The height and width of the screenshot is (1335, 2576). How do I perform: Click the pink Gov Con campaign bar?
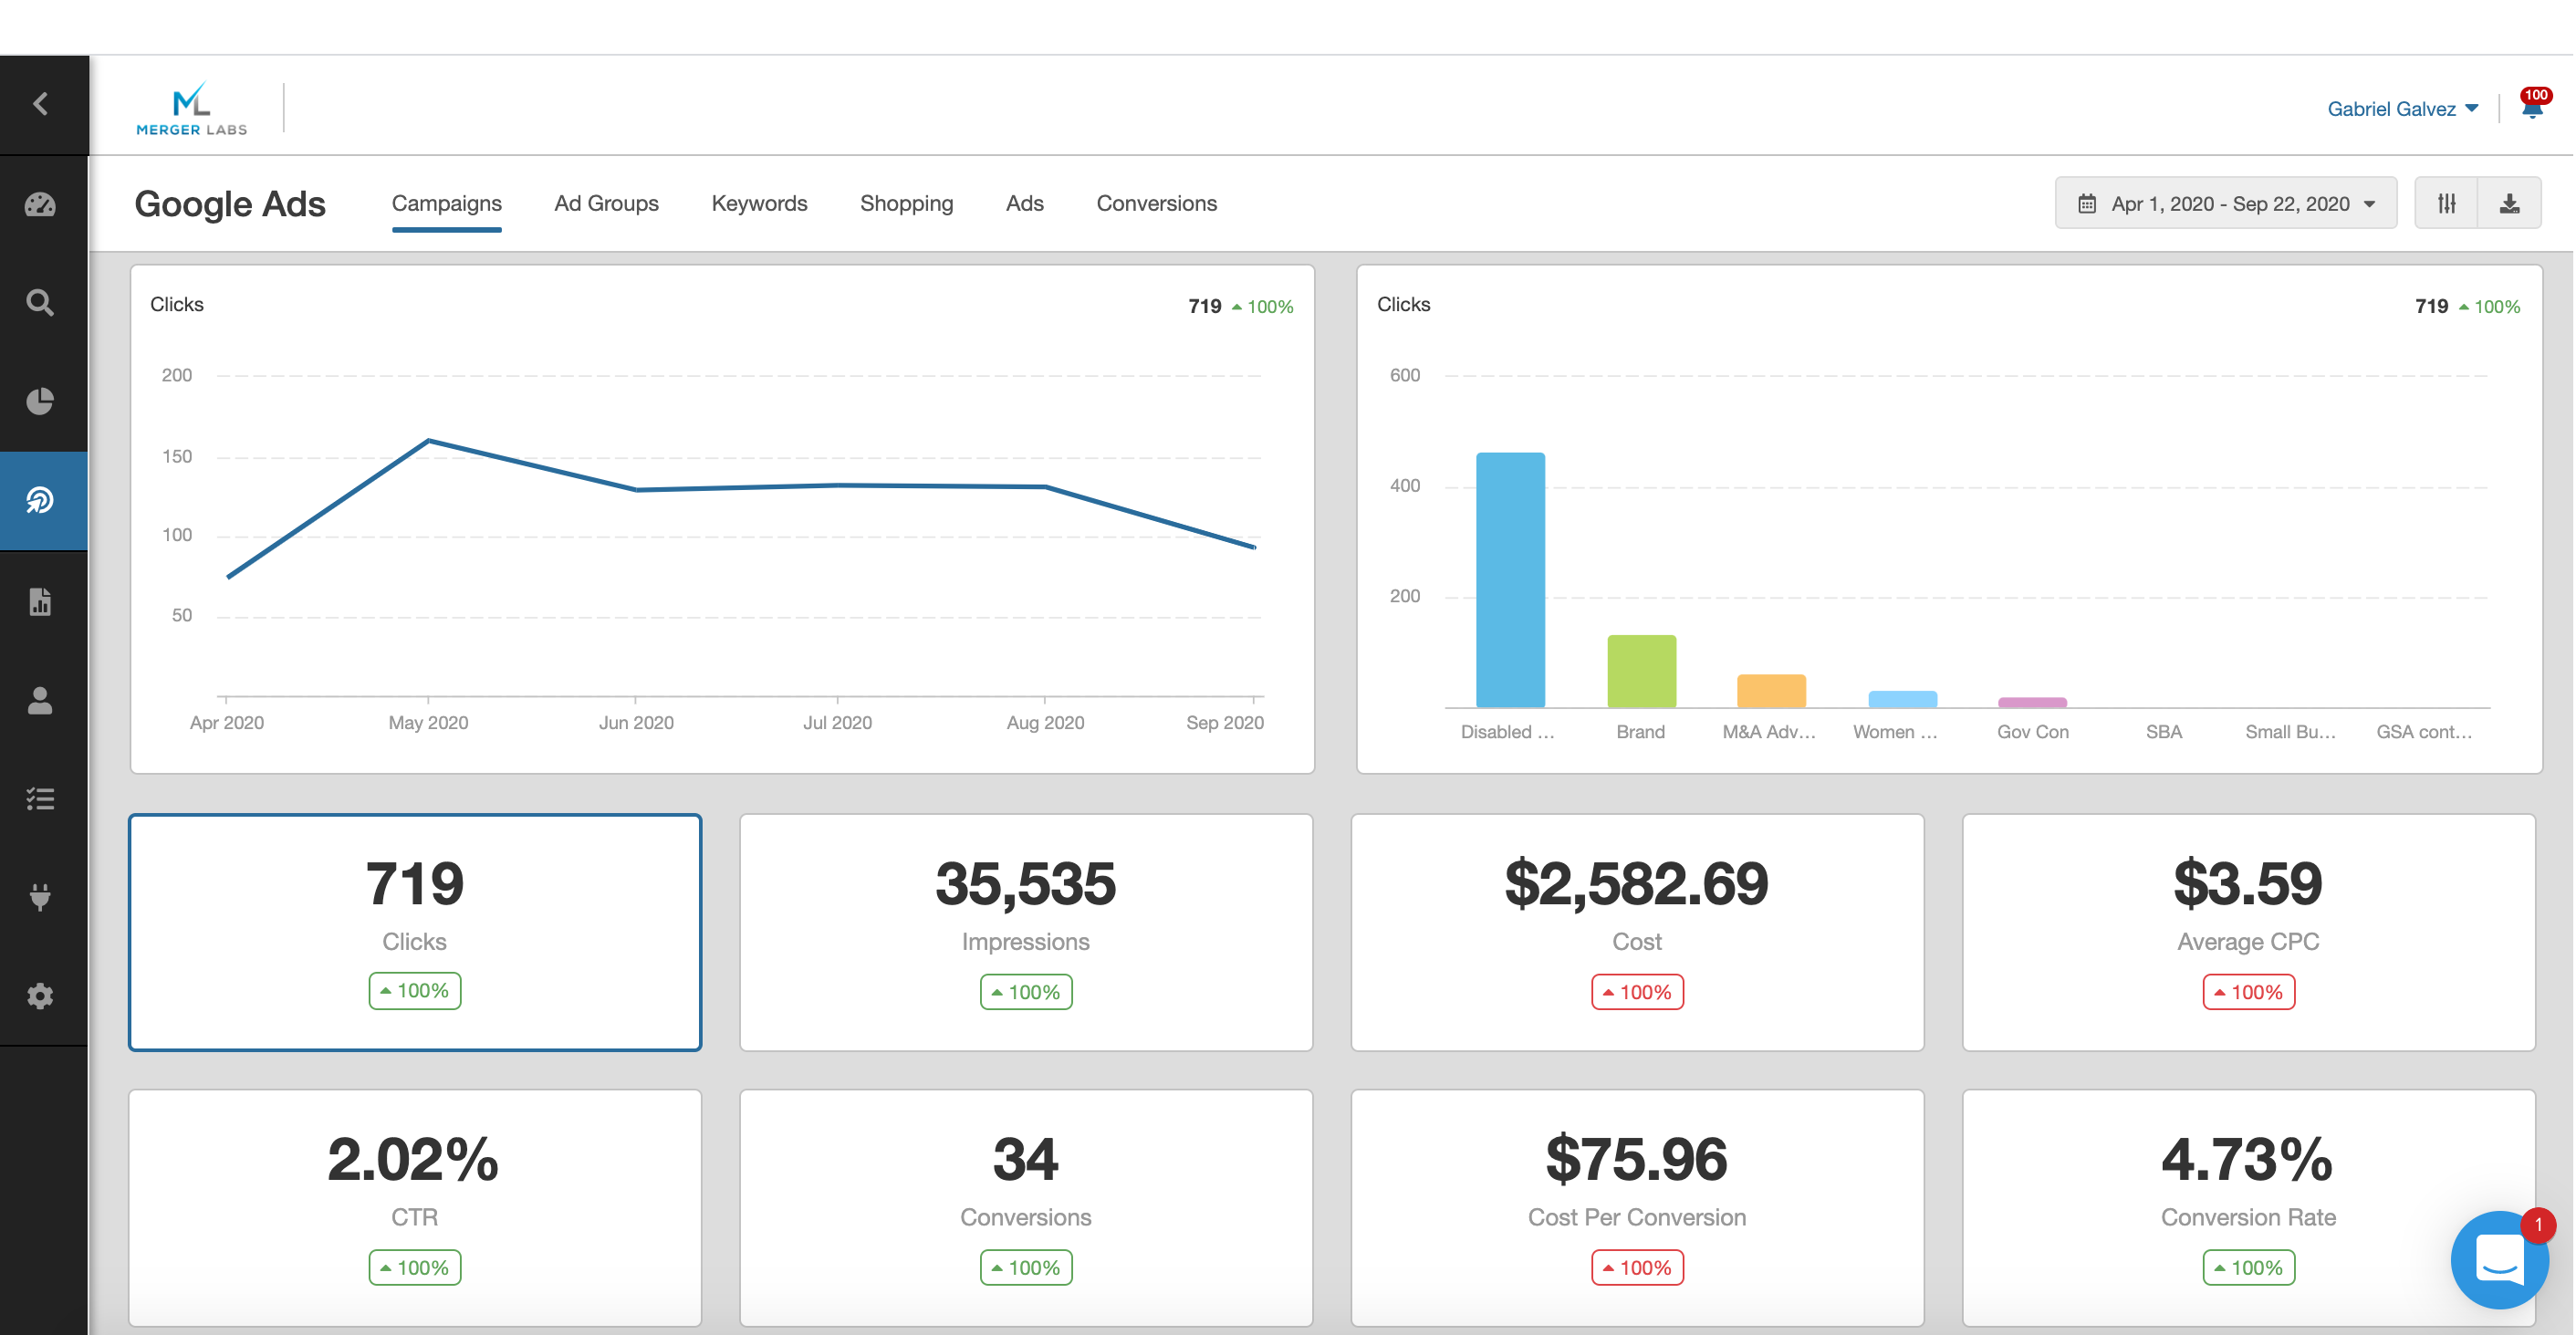point(2032,702)
